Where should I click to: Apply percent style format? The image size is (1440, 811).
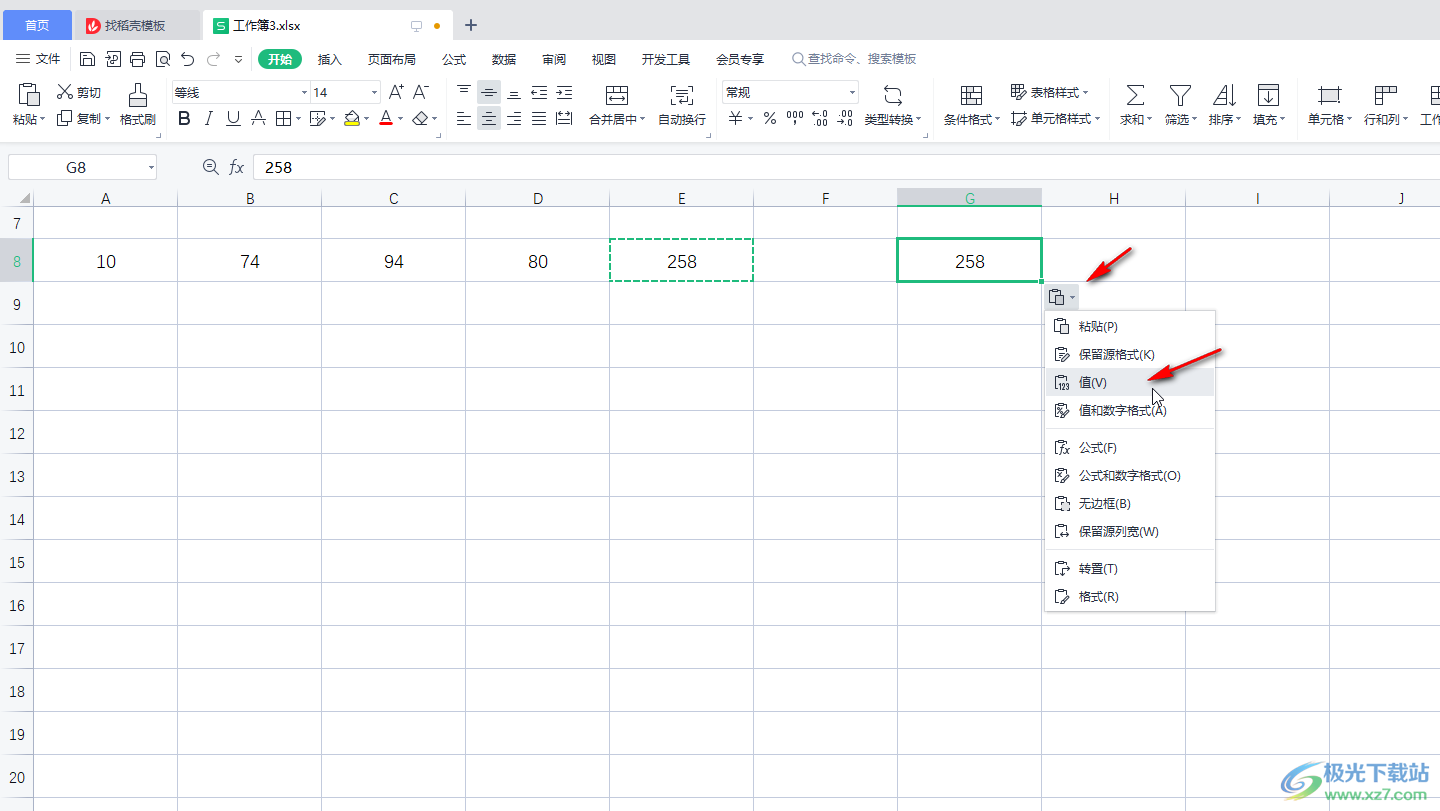(x=770, y=119)
